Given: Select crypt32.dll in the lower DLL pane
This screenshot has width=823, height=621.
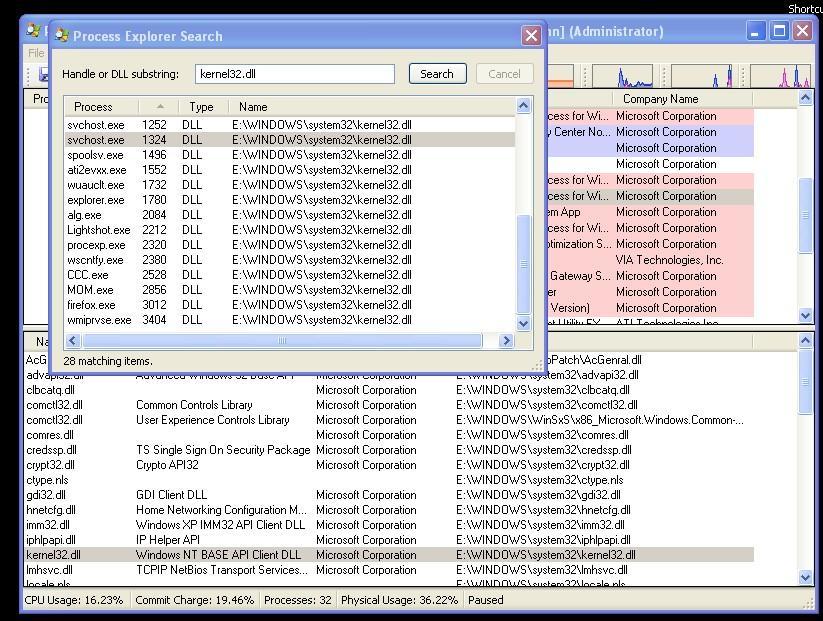Looking at the screenshot, I should [x=389, y=465].
